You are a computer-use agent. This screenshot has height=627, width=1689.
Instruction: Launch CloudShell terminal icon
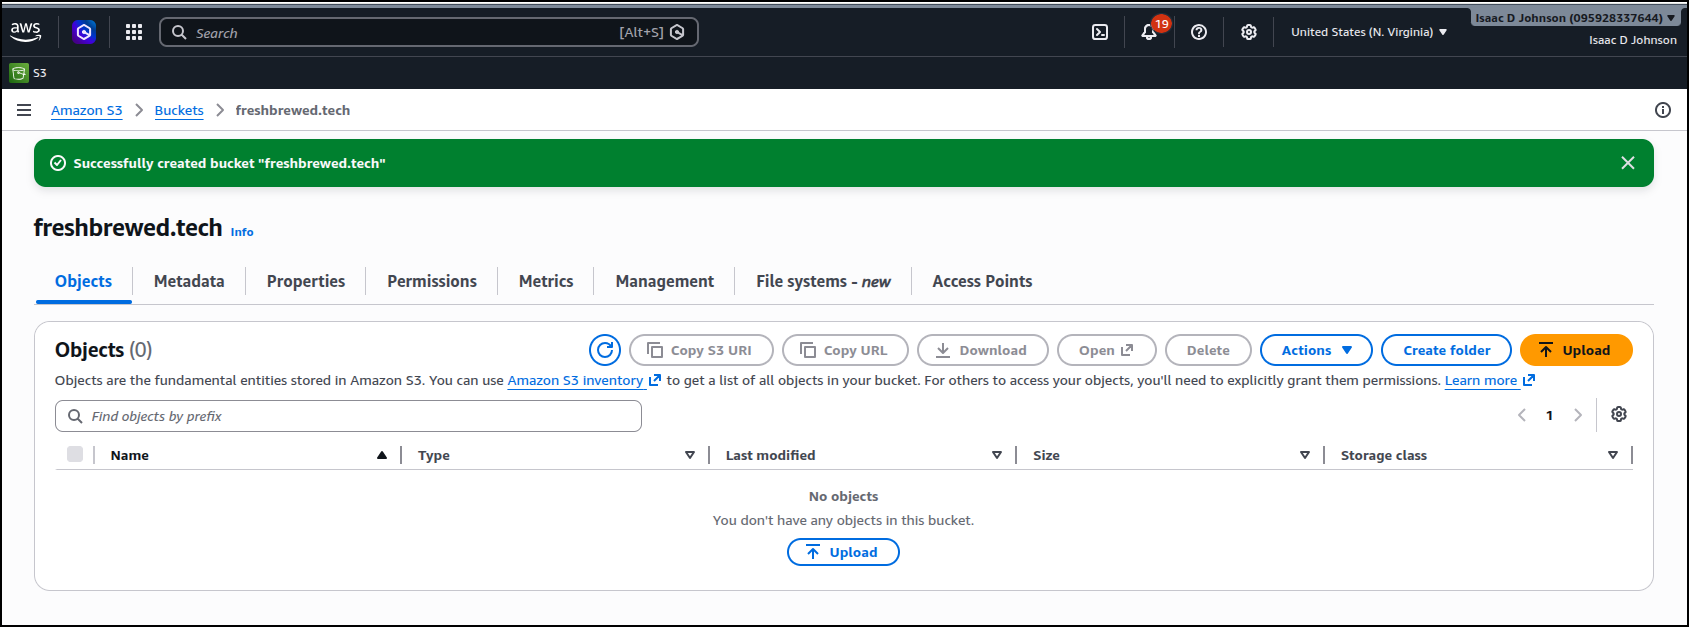click(x=1100, y=32)
